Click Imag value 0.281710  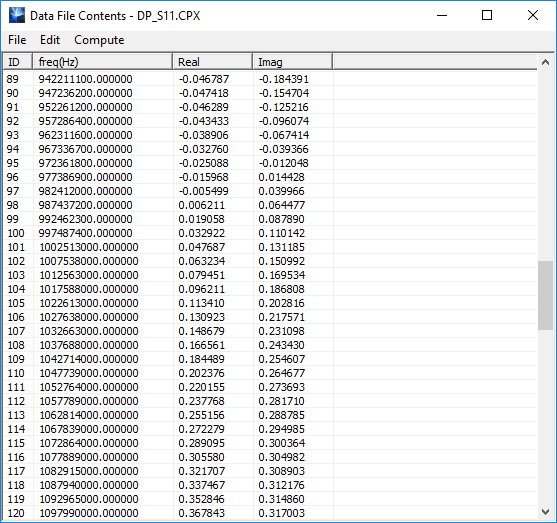point(281,401)
